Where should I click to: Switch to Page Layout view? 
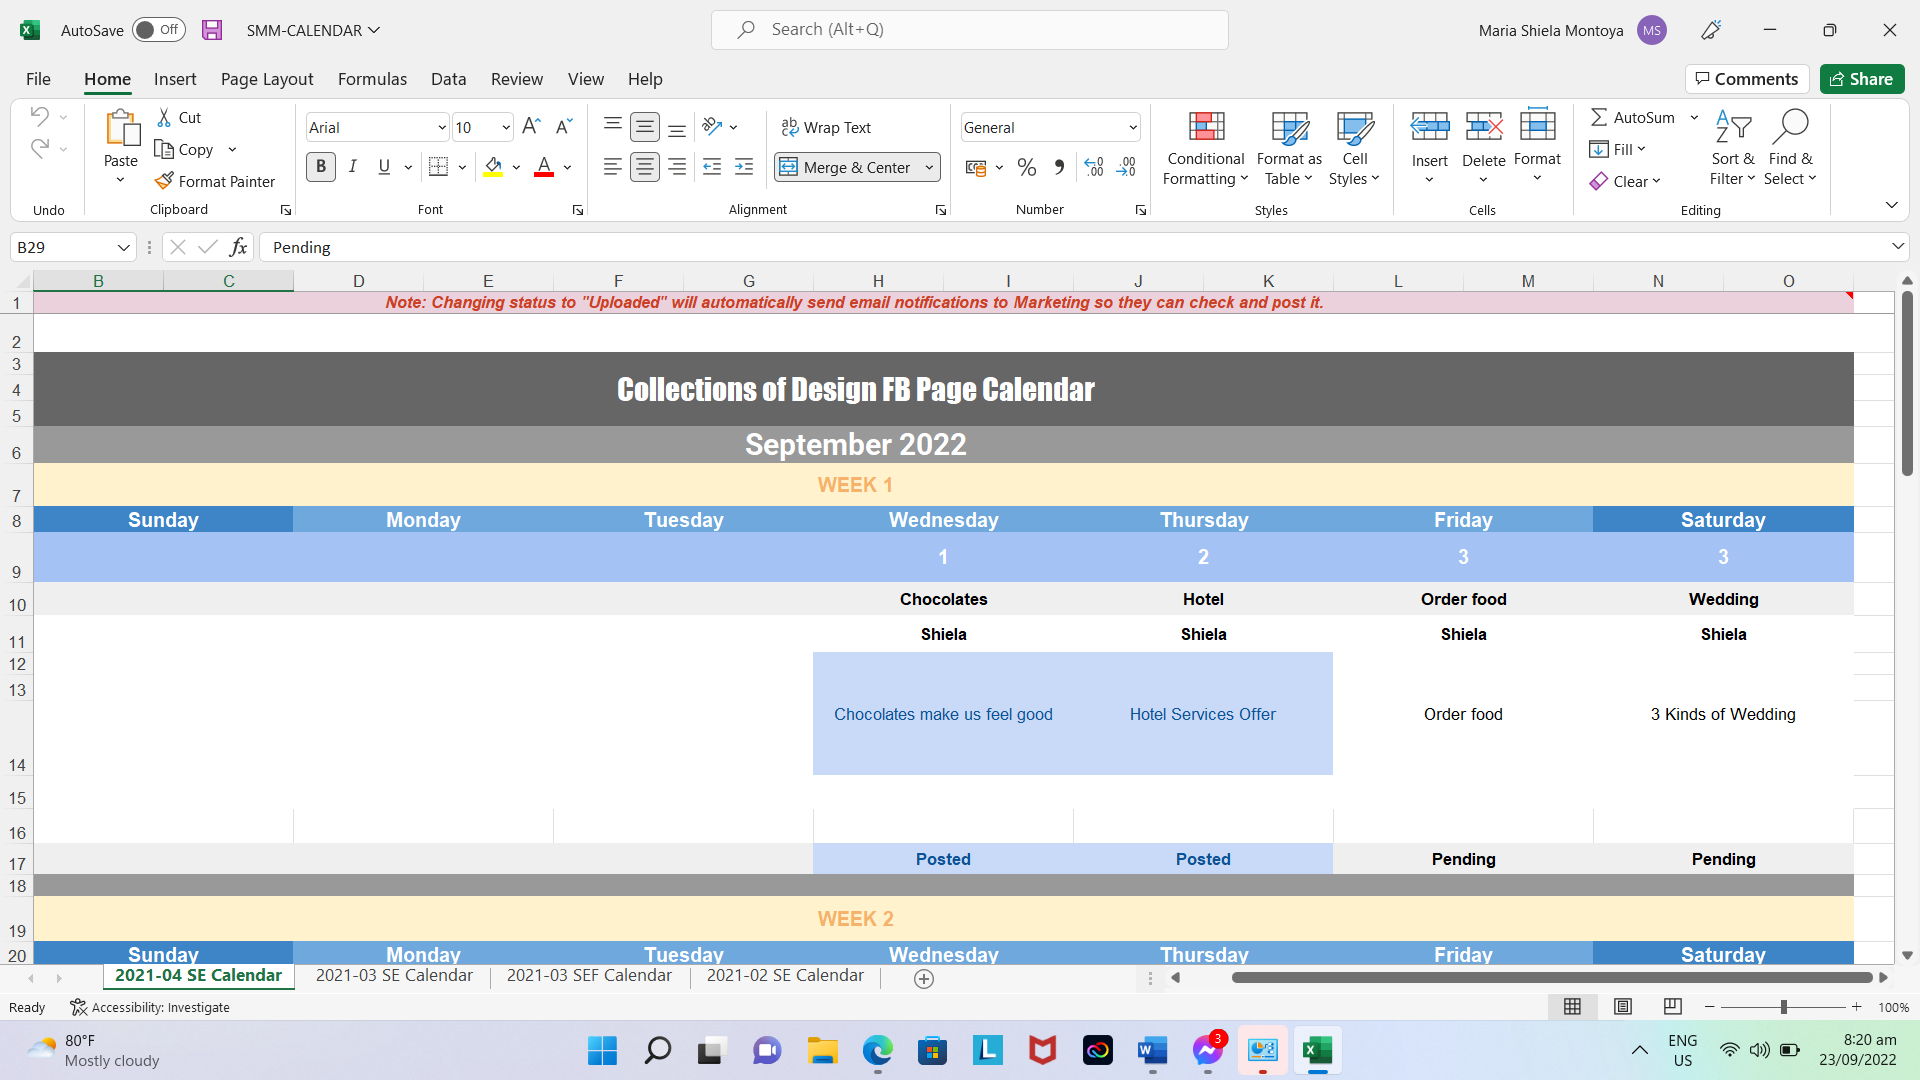1623,1007
